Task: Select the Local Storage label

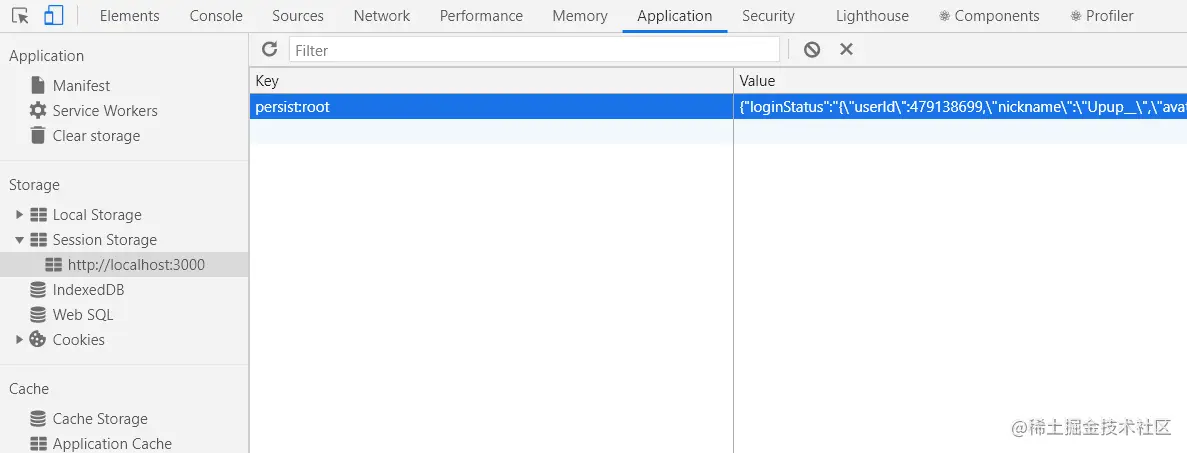Action: 97,215
